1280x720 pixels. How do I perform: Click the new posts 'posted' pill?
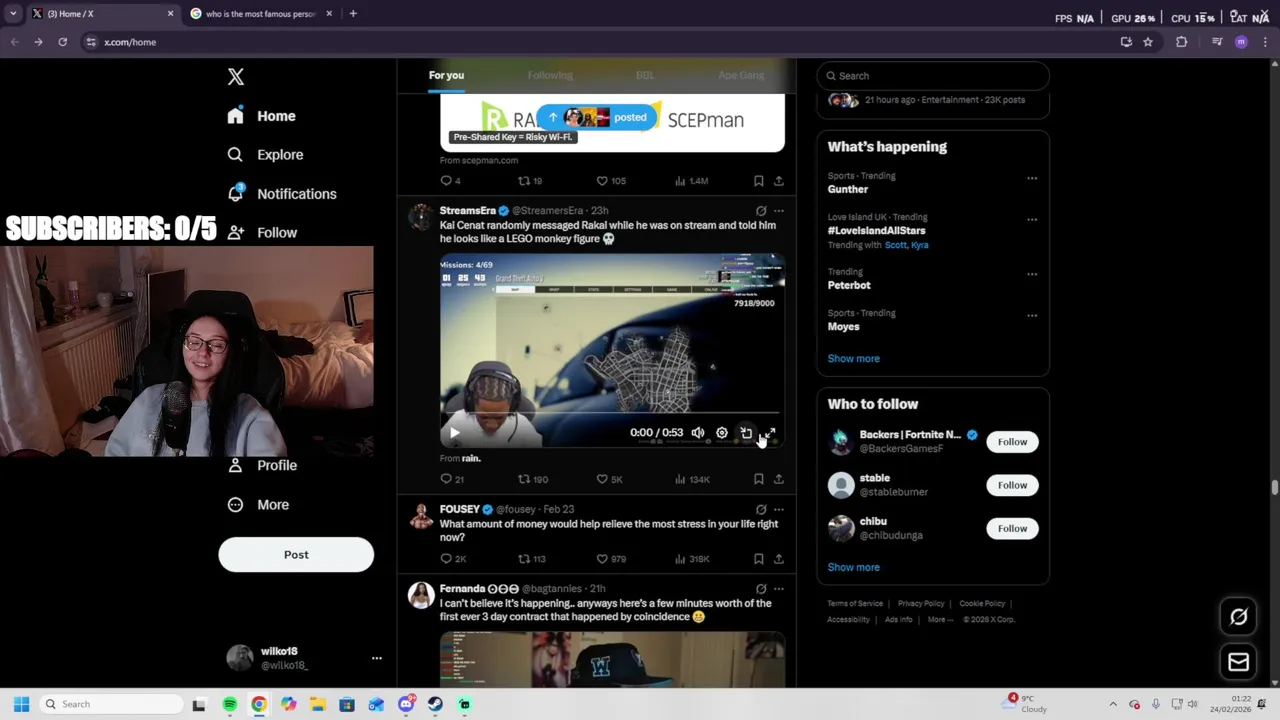(598, 118)
